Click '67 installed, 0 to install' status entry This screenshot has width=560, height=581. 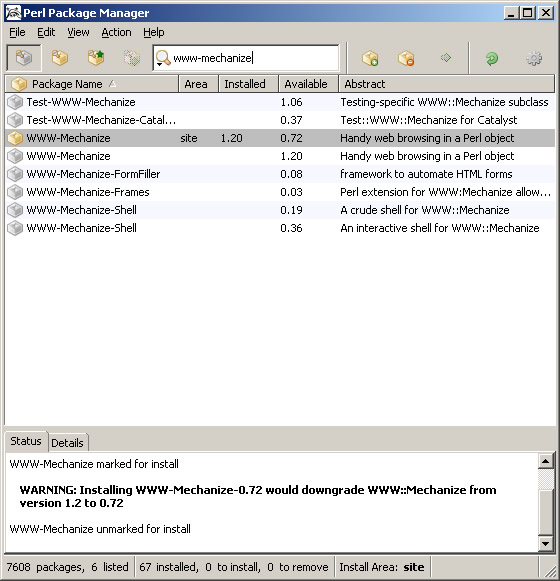[234, 567]
